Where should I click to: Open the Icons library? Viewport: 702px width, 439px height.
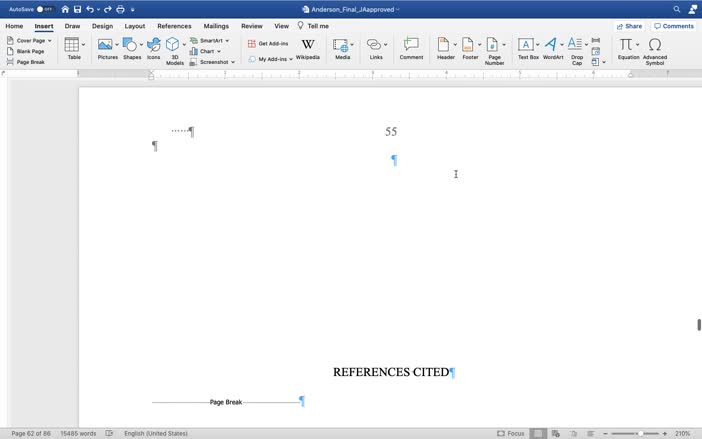click(154, 48)
